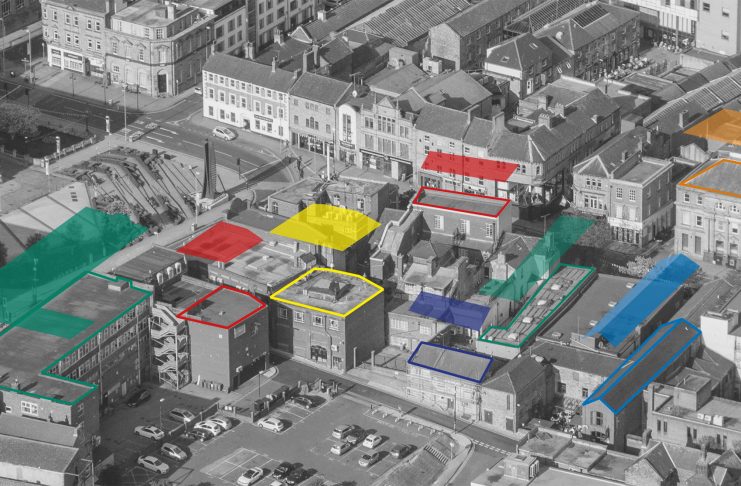
Task: Click the green outlined long narrow rooftop
Action: click(538, 304)
